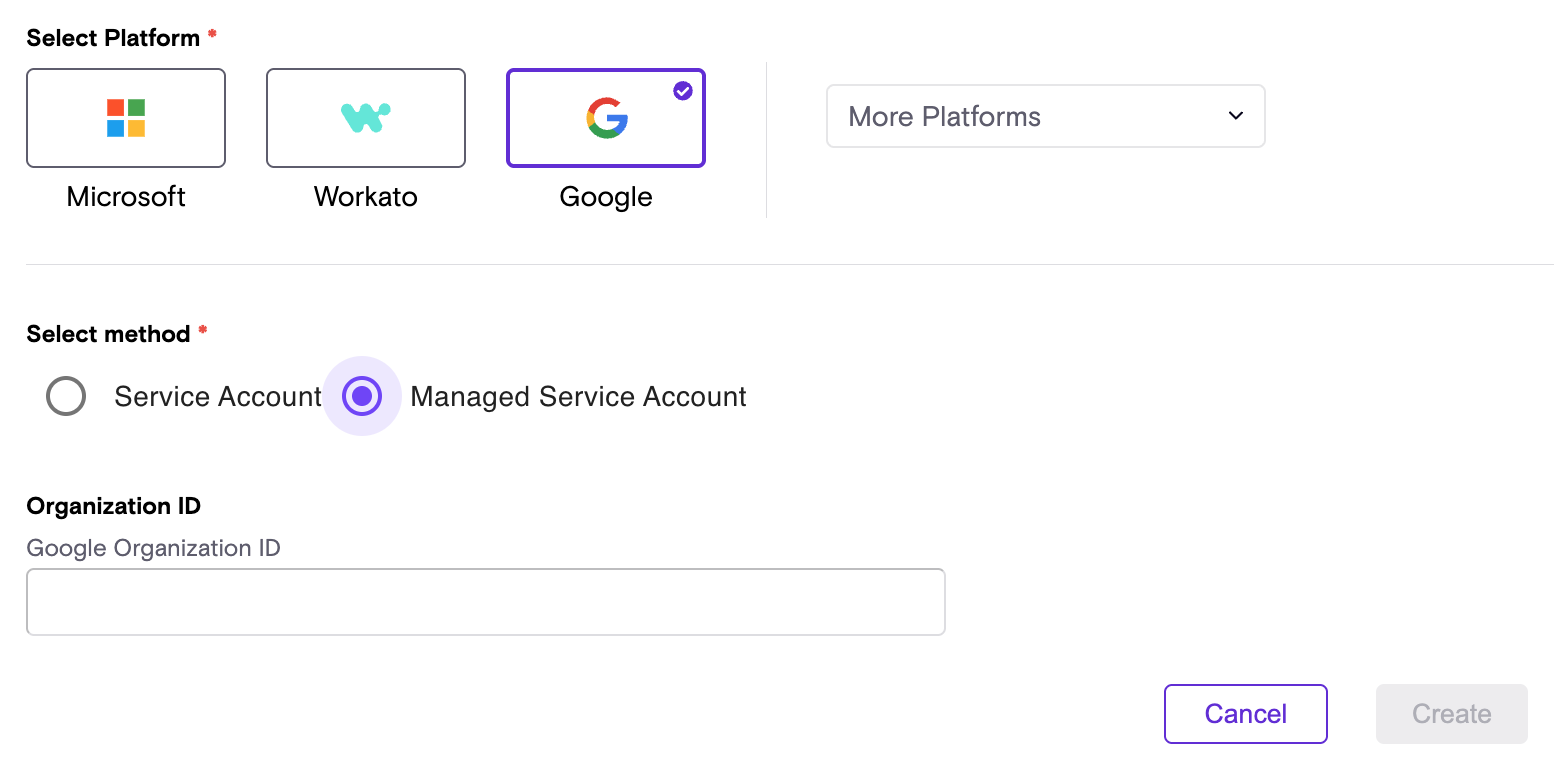Click the Create button
1554x764 pixels.
pyautogui.click(x=1451, y=714)
